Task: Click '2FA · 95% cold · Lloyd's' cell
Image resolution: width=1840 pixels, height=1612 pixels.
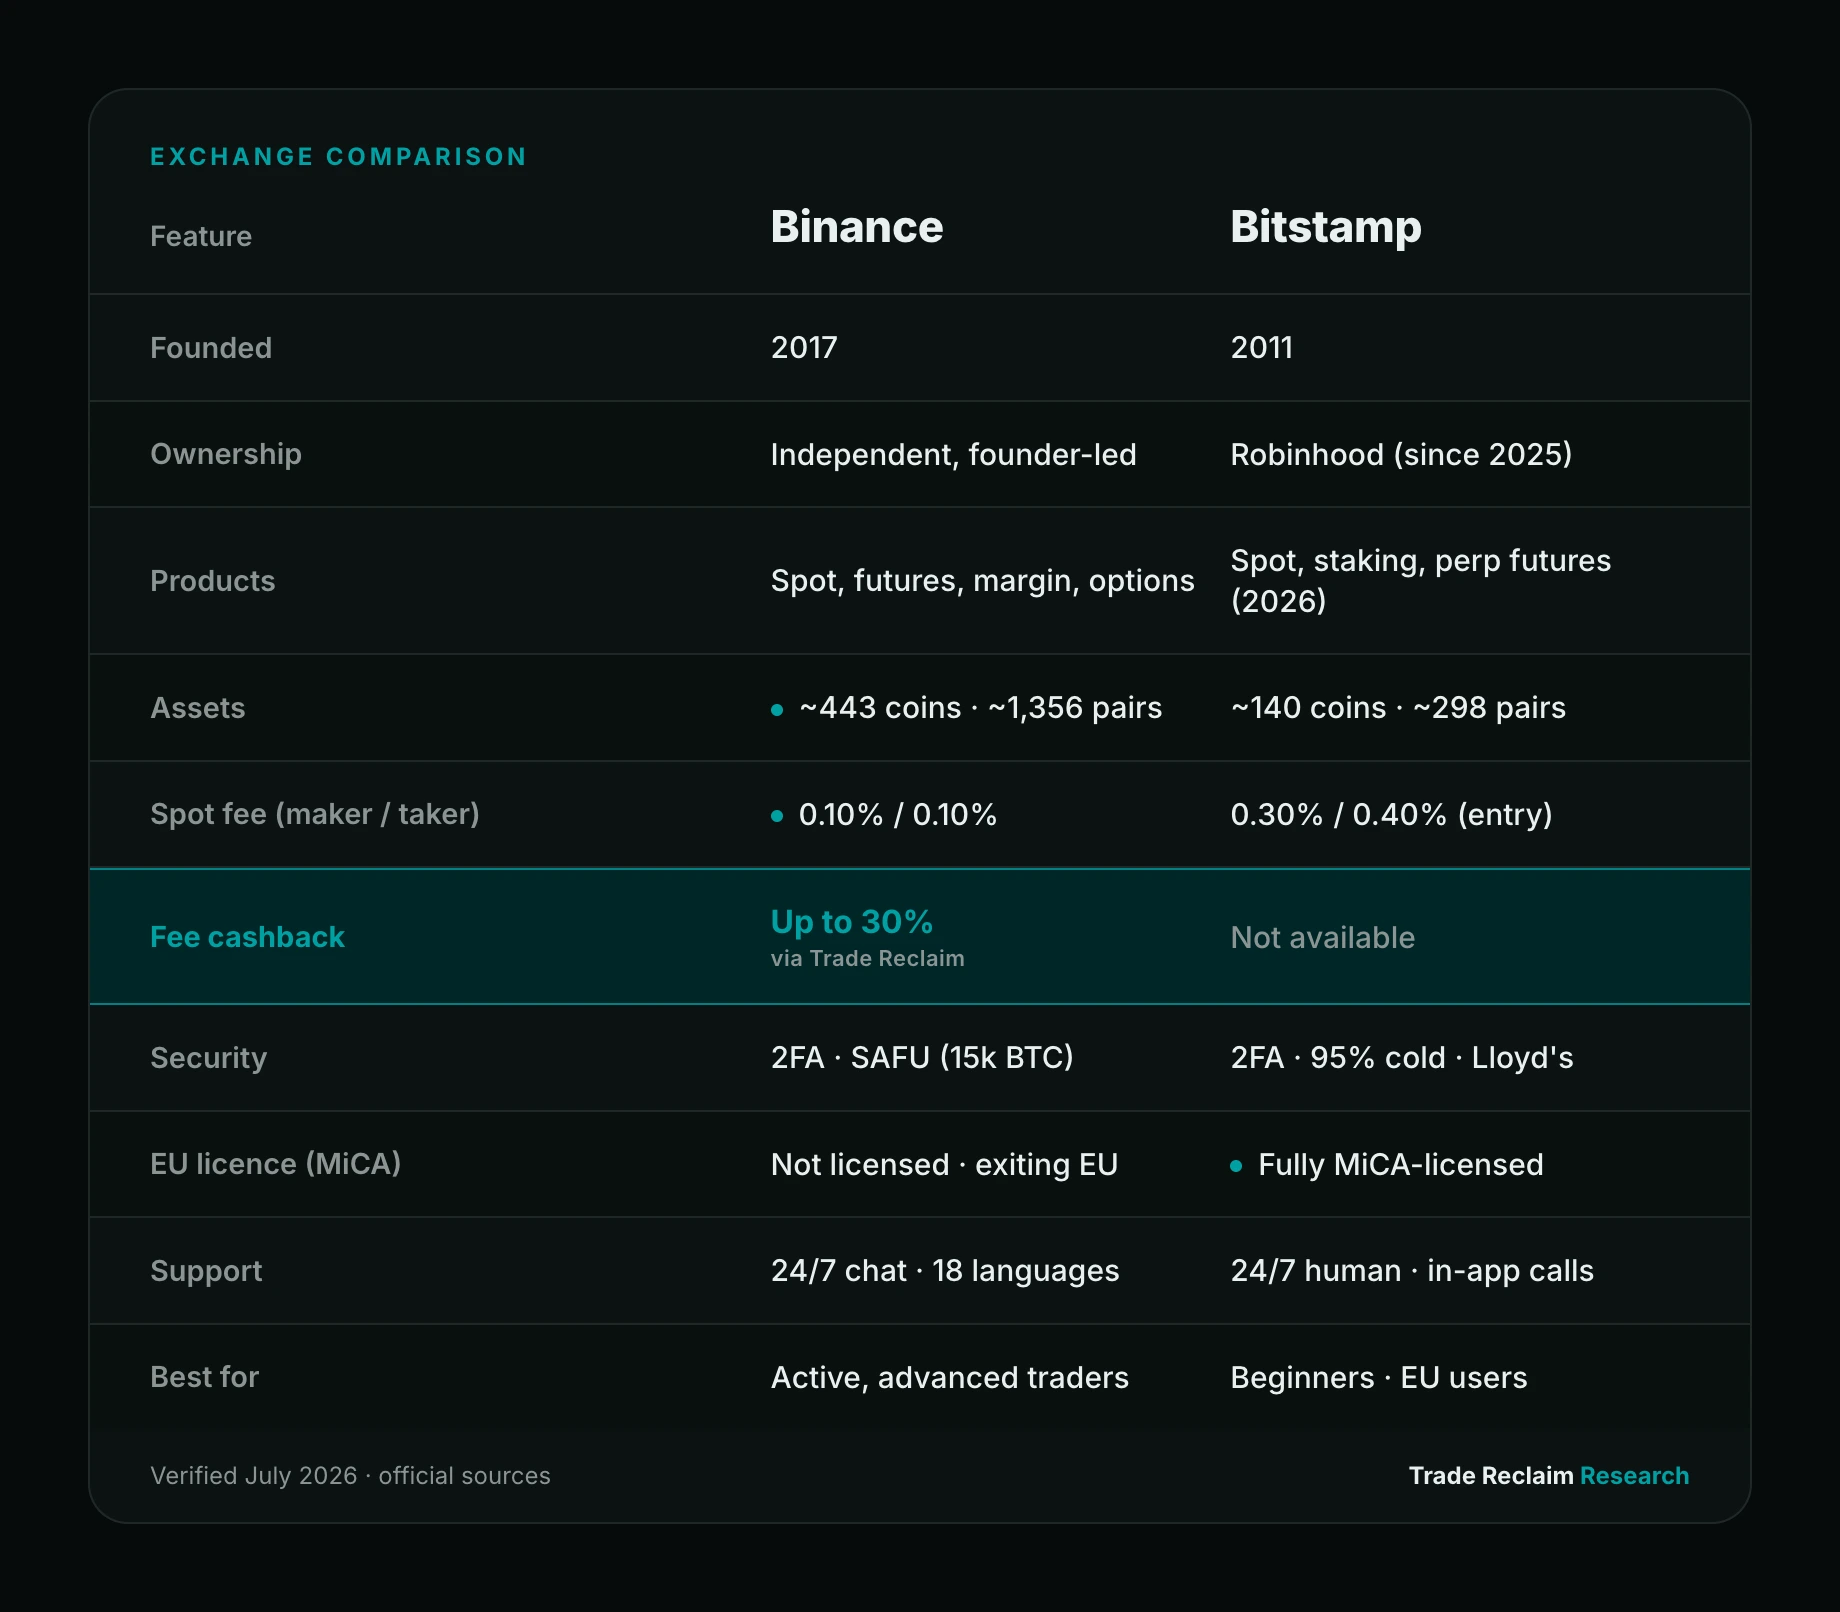Action: [1402, 1058]
